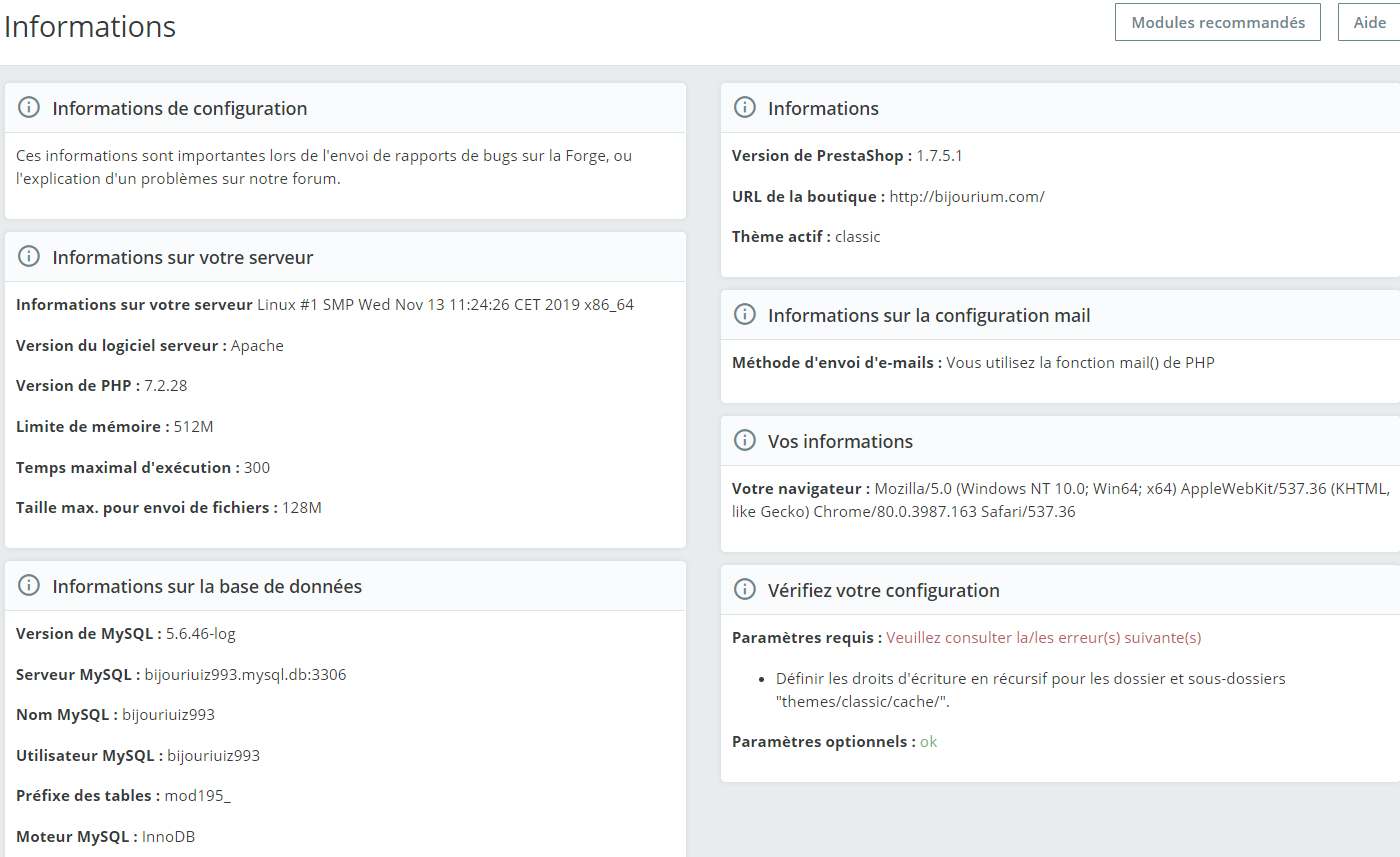Click the mail() de PHP method text
This screenshot has width=1400, height=857.
pos(1081,363)
